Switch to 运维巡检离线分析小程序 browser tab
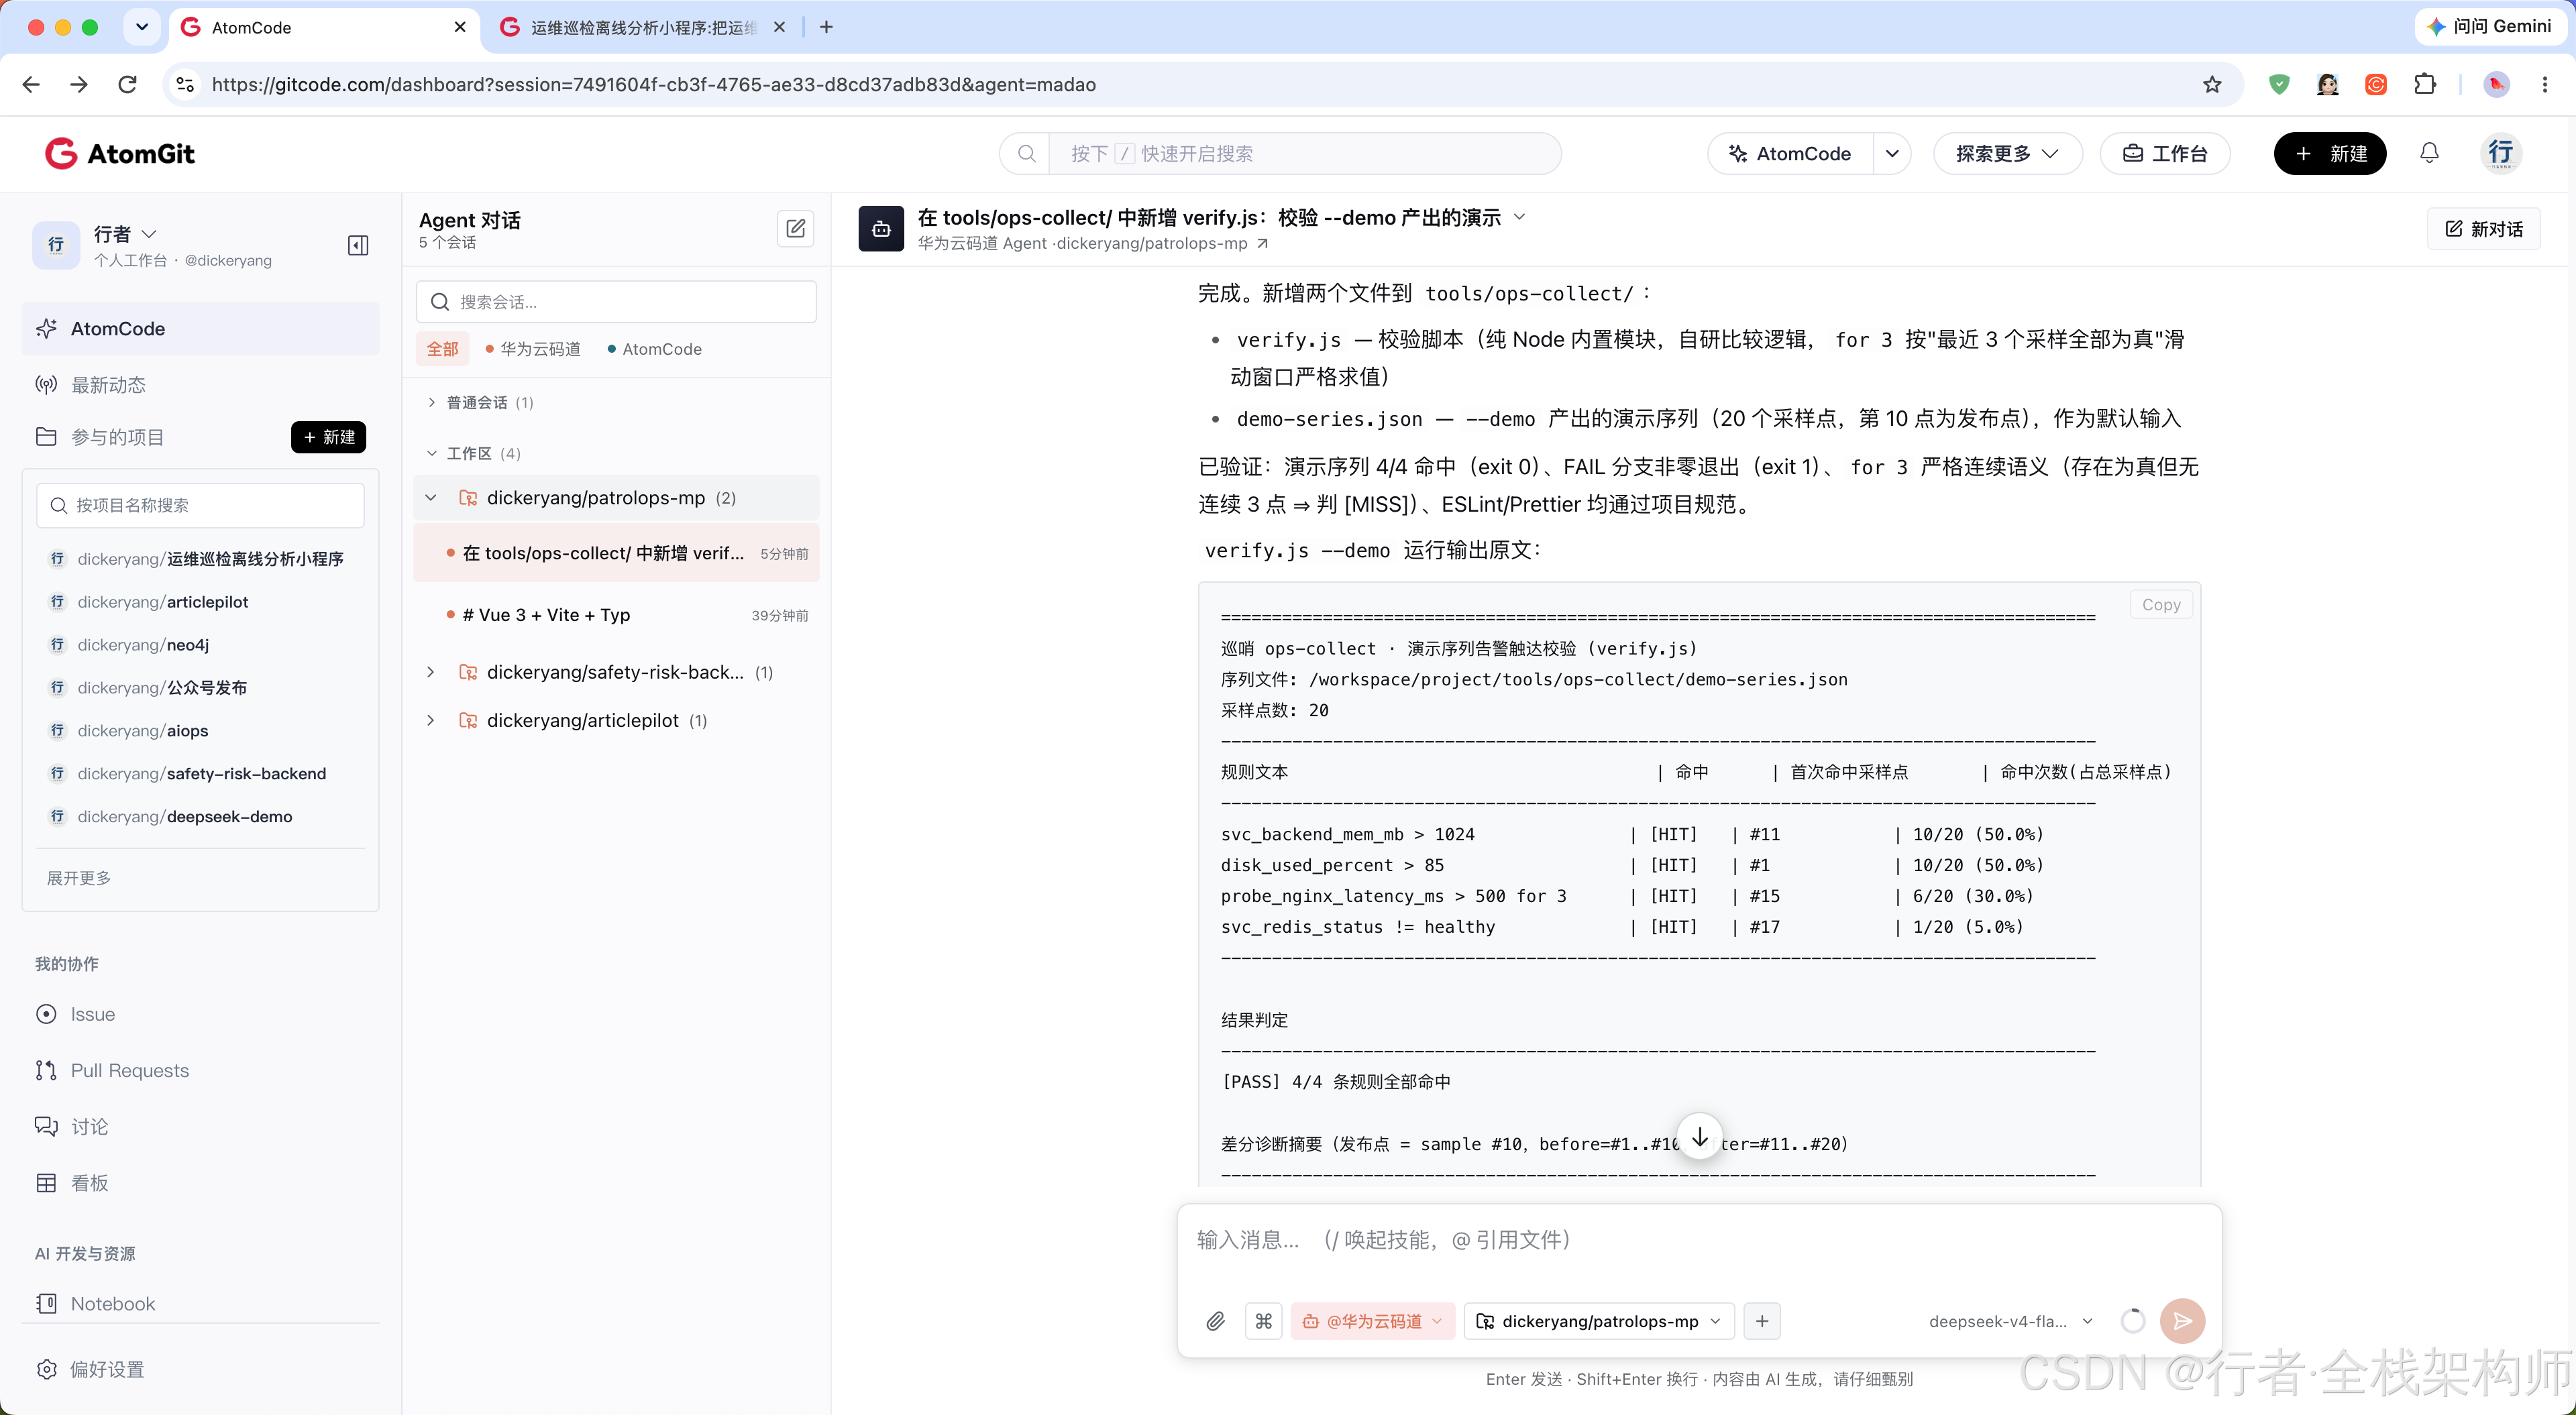The image size is (2576, 1415). click(x=643, y=28)
